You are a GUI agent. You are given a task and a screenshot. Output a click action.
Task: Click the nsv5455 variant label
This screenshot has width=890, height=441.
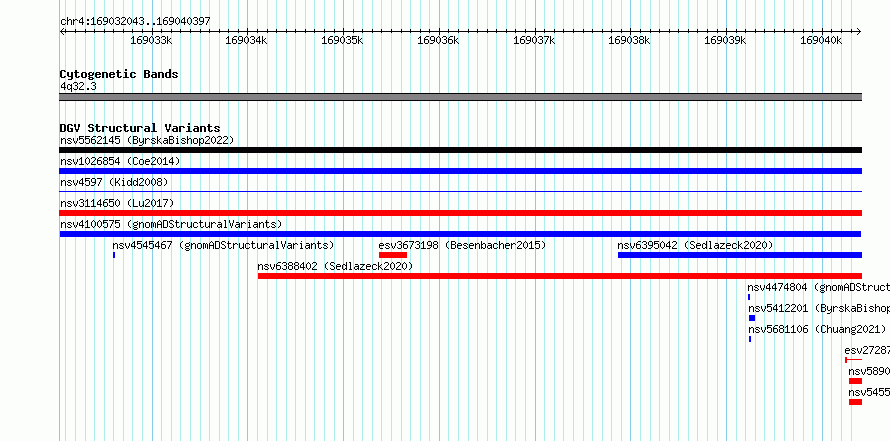click(x=869, y=392)
